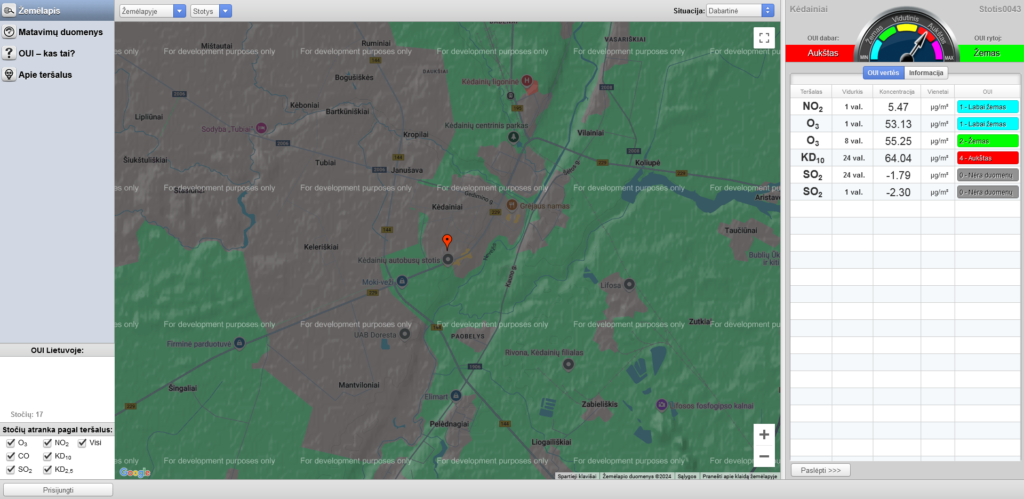Select the NO2 concentration 5.47 cell

tap(897, 106)
